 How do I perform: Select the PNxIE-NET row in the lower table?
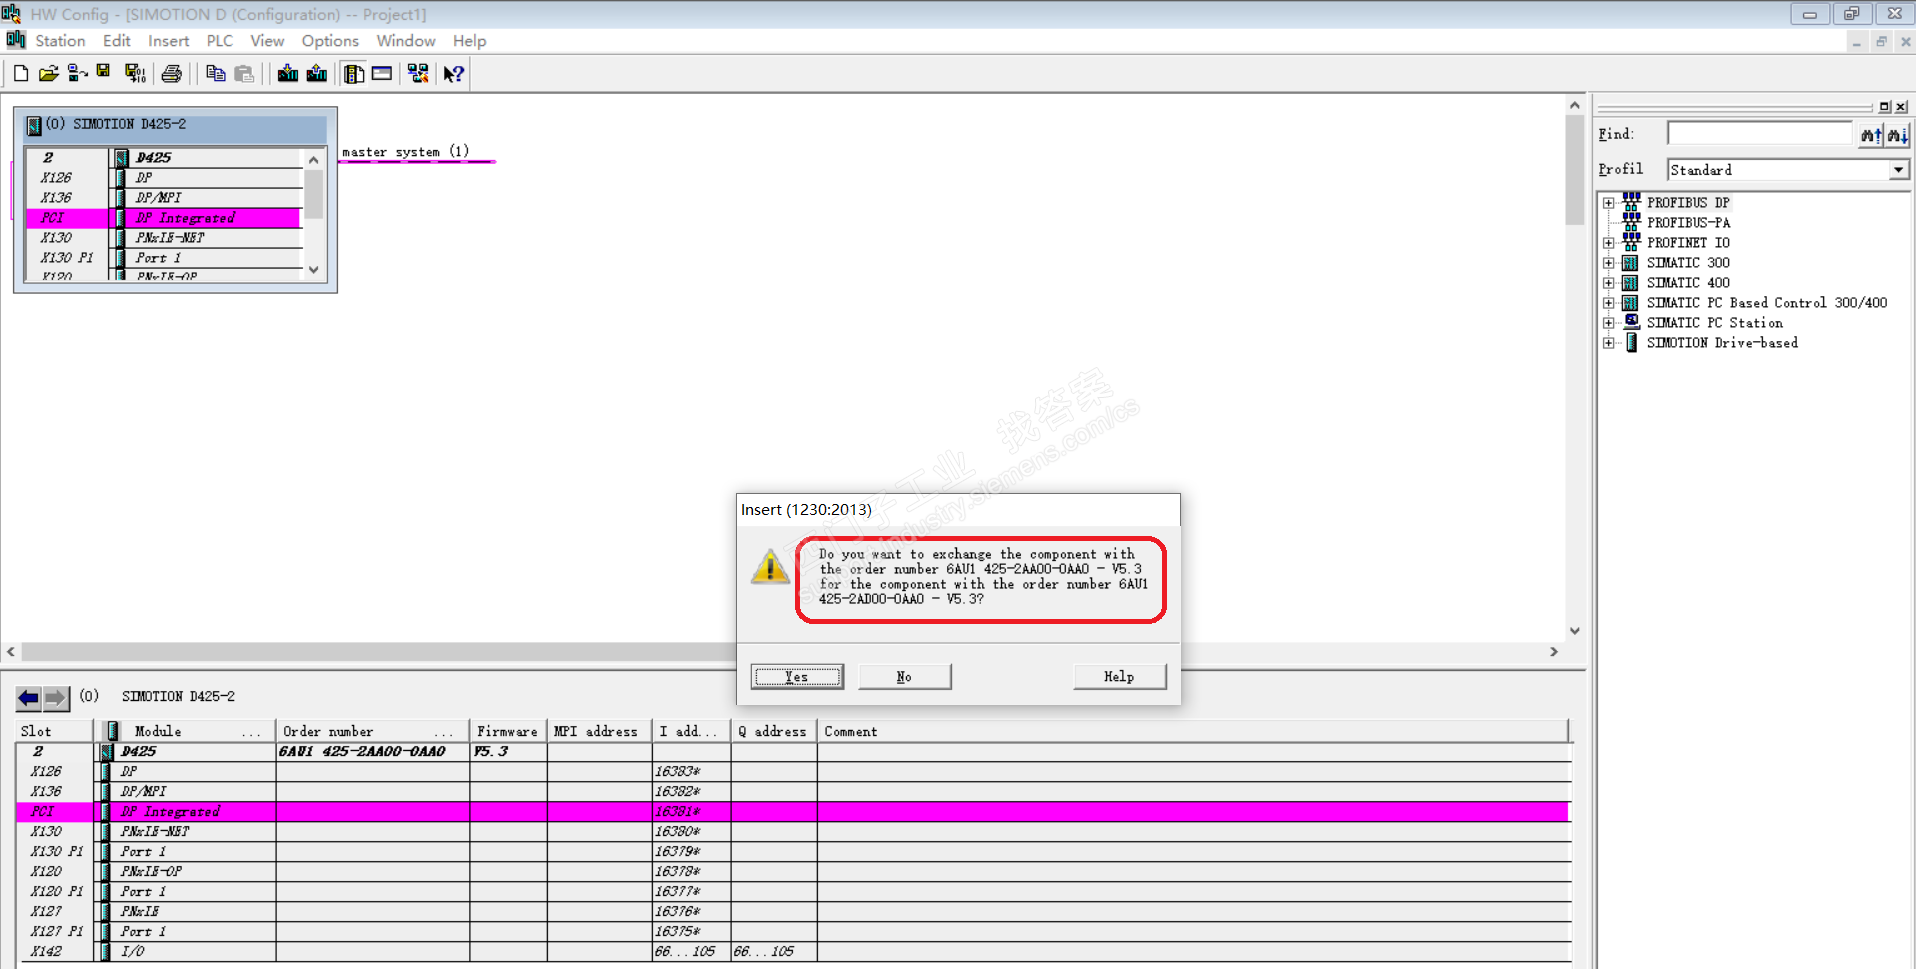(x=793, y=832)
